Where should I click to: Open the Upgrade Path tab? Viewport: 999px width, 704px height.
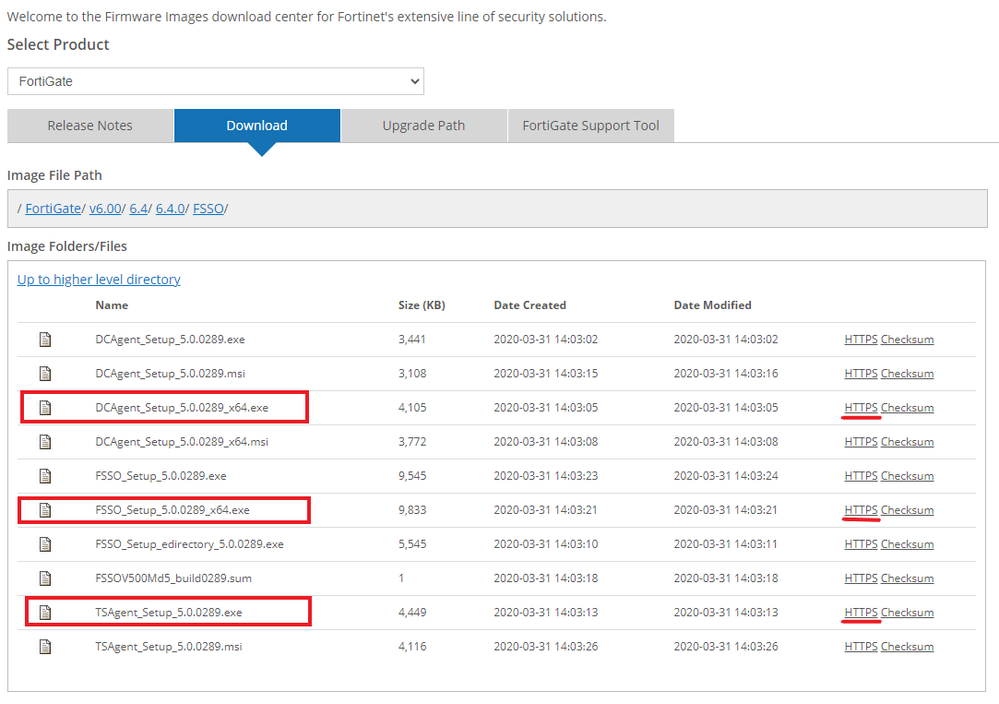424,126
